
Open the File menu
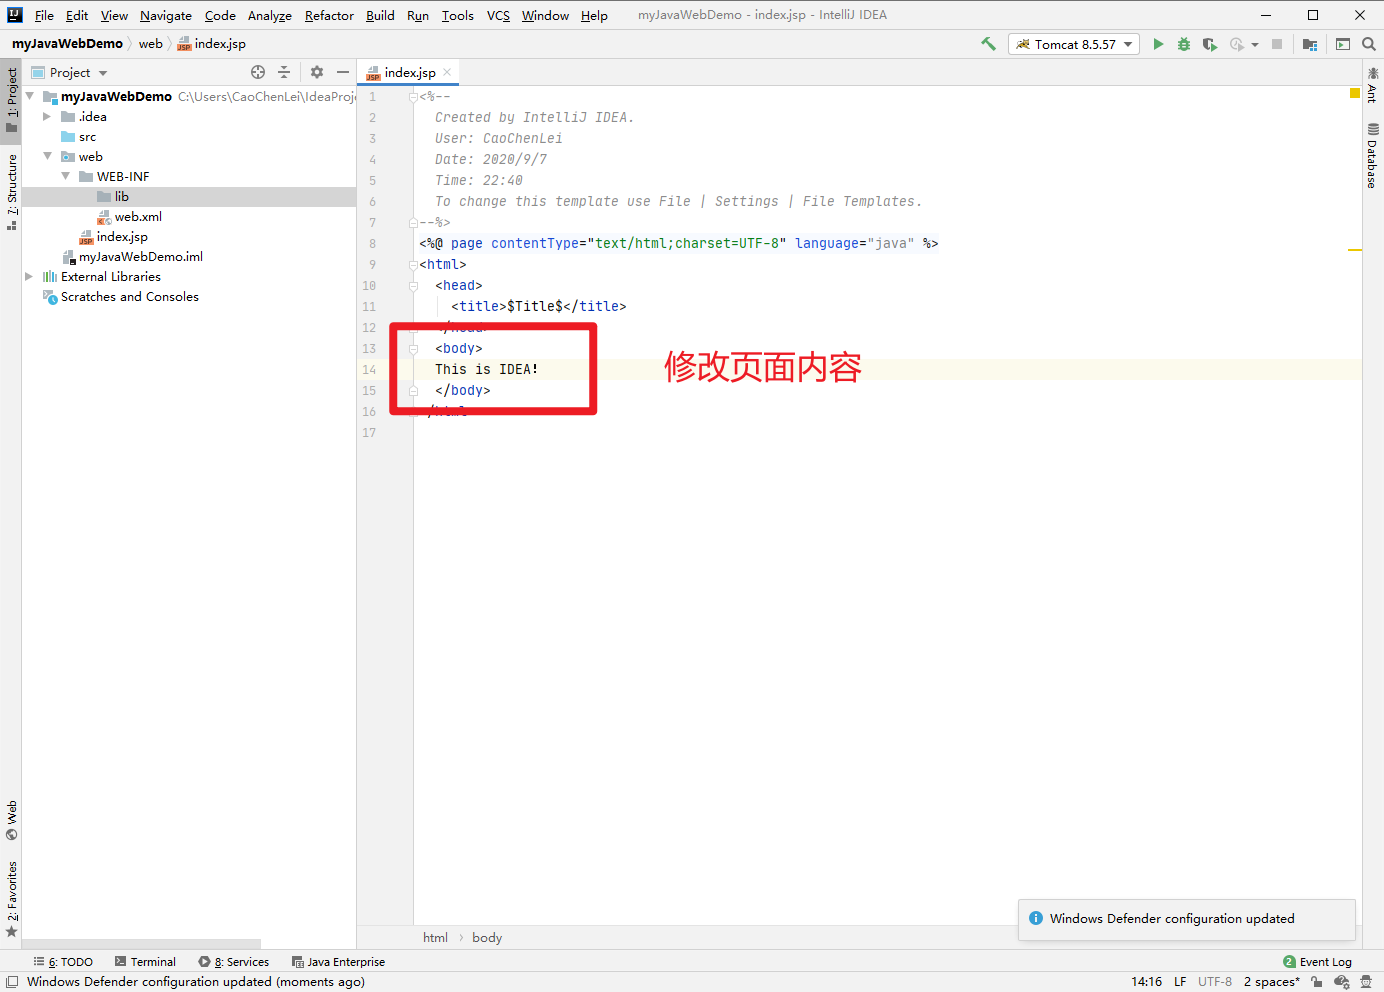click(44, 15)
